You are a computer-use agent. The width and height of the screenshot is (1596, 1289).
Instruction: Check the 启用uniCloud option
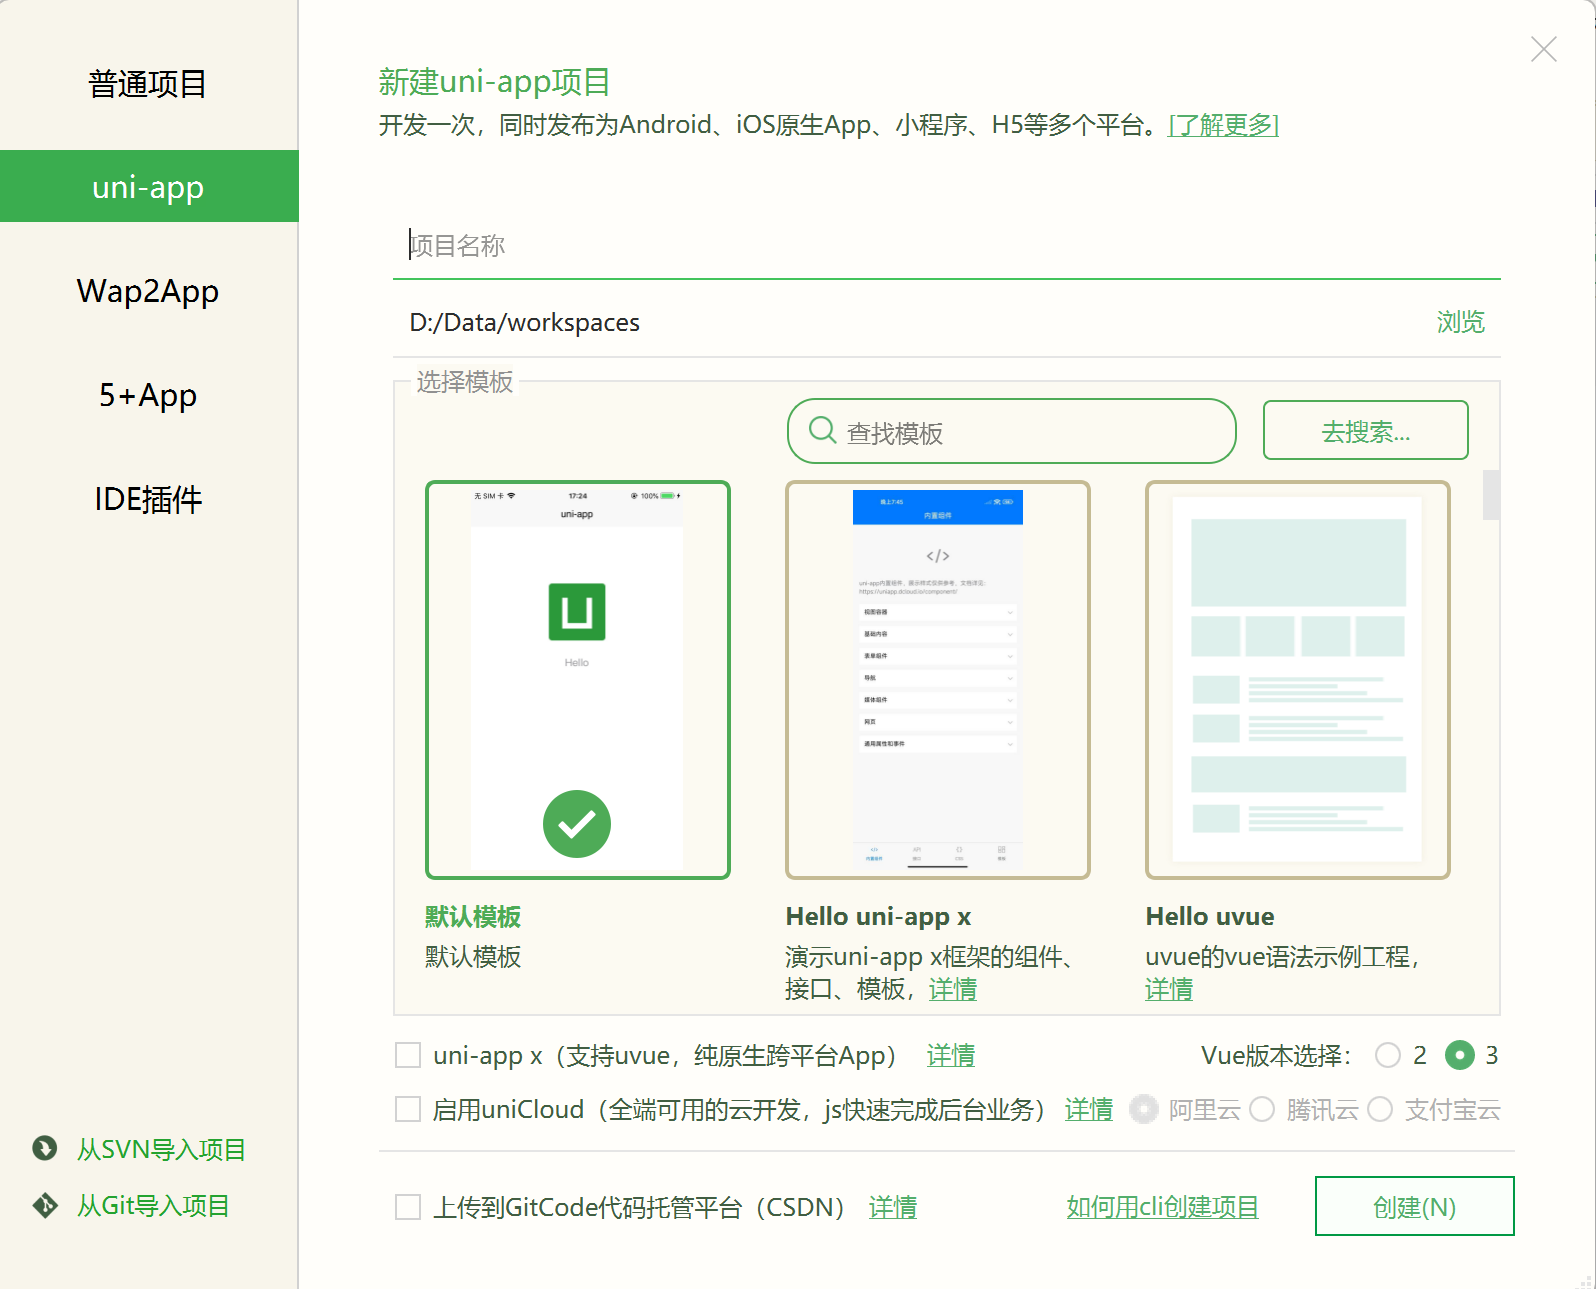tap(408, 1109)
